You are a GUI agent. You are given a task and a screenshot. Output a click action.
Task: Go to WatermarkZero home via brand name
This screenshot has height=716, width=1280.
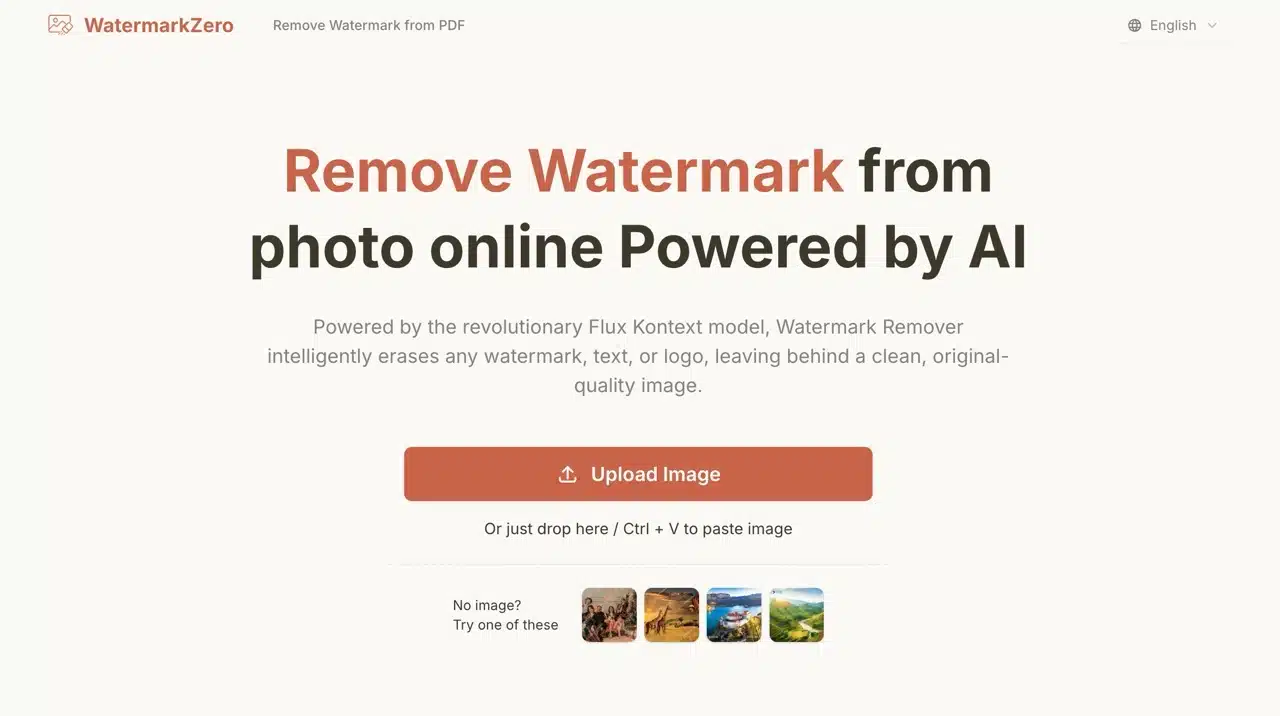click(x=159, y=25)
